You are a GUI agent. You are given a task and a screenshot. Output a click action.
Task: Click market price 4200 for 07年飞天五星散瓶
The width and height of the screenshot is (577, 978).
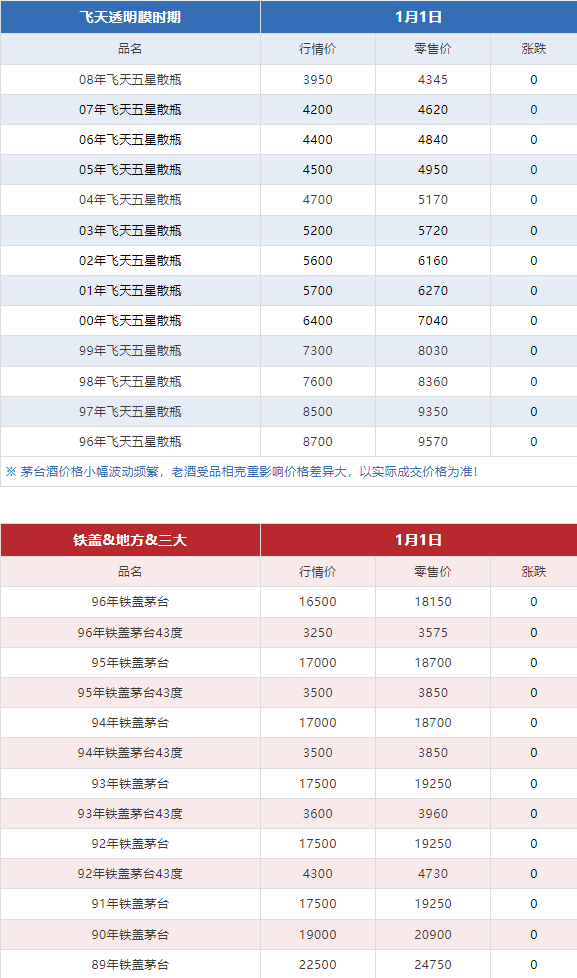(x=318, y=110)
